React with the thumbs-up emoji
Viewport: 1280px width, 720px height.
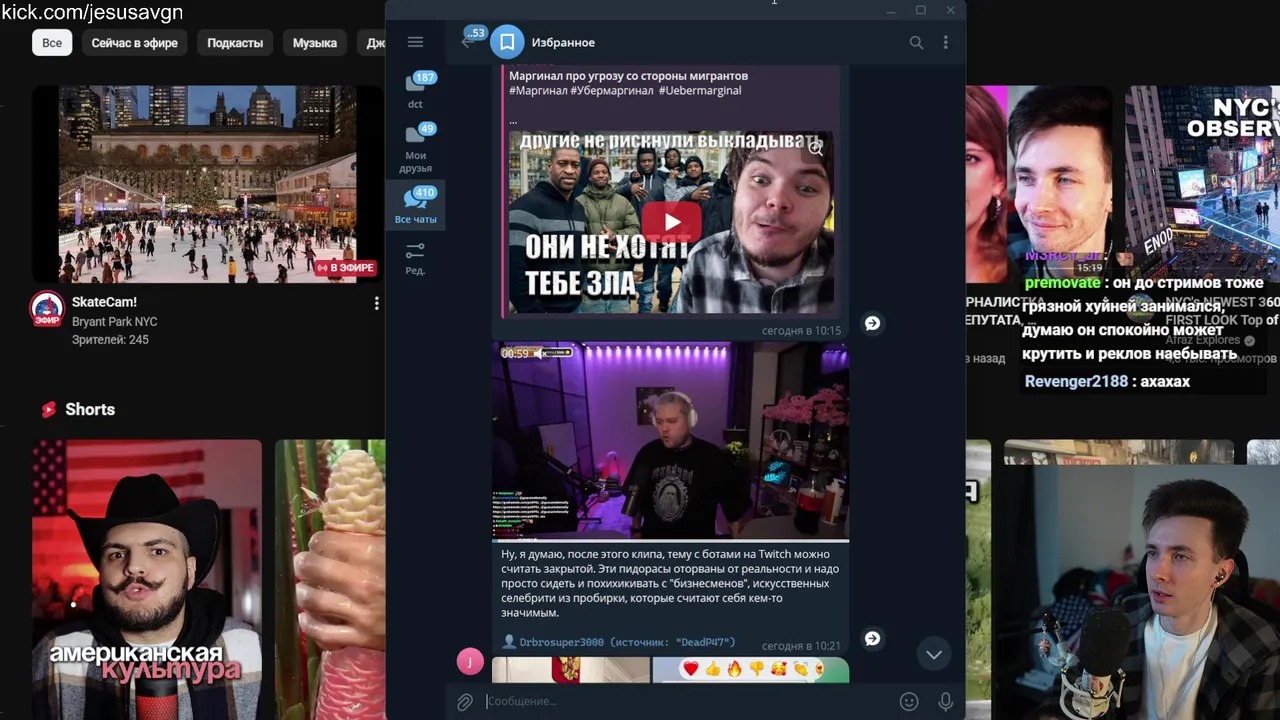(x=712, y=669)
